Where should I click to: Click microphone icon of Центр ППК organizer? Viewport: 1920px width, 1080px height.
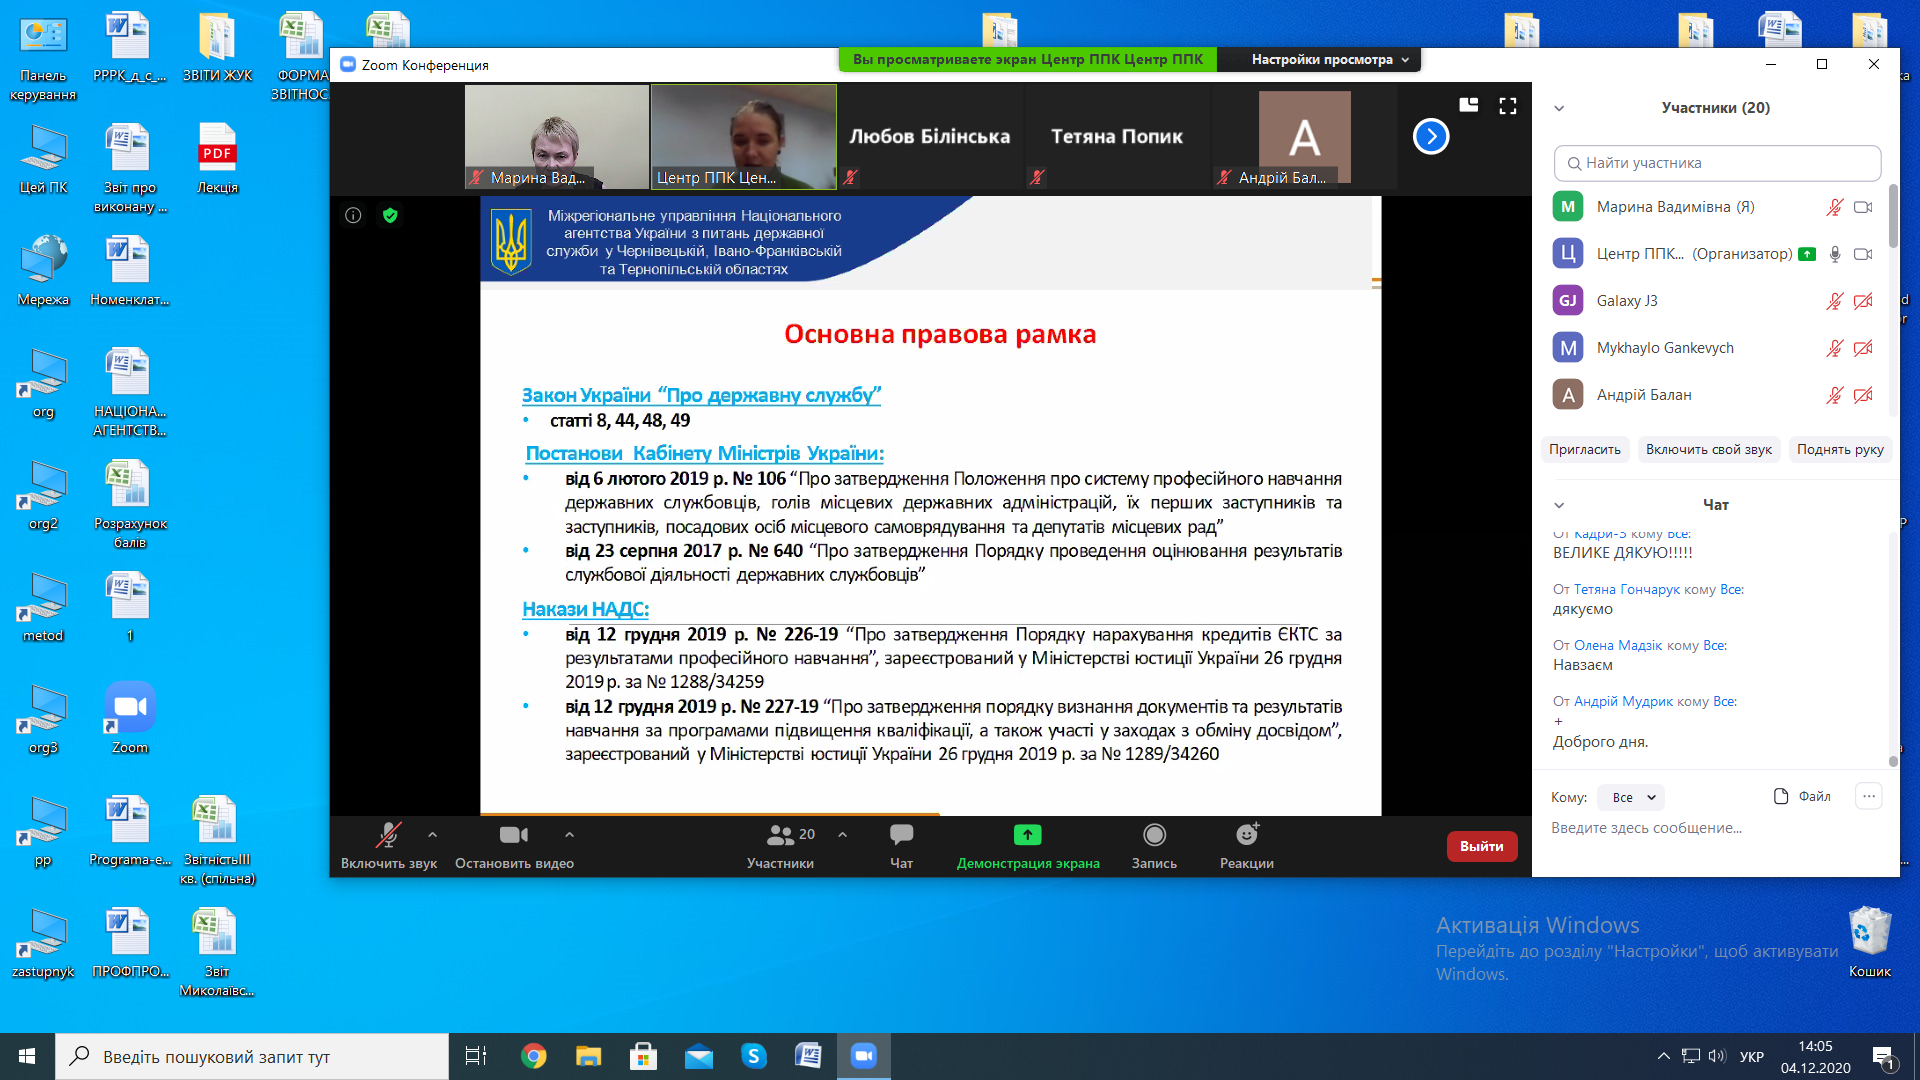click(x=1834, y=254)
